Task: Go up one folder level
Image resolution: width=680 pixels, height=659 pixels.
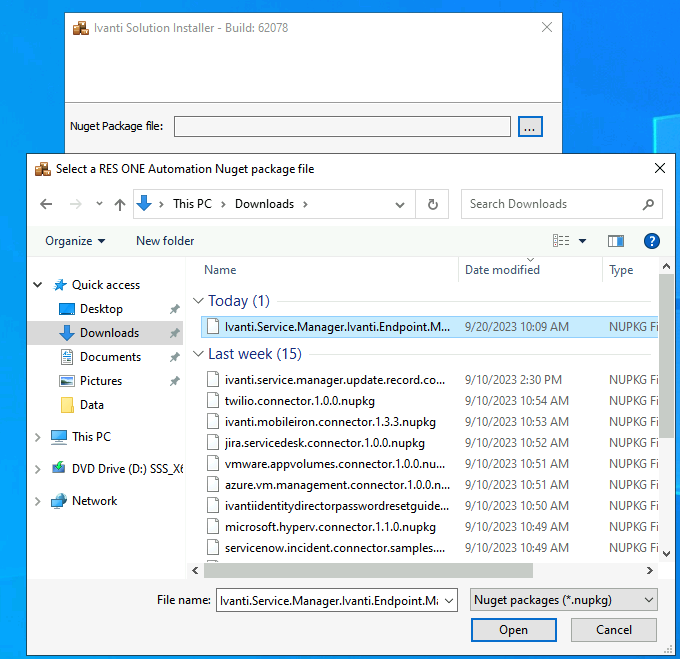Action: coord(120,204)
